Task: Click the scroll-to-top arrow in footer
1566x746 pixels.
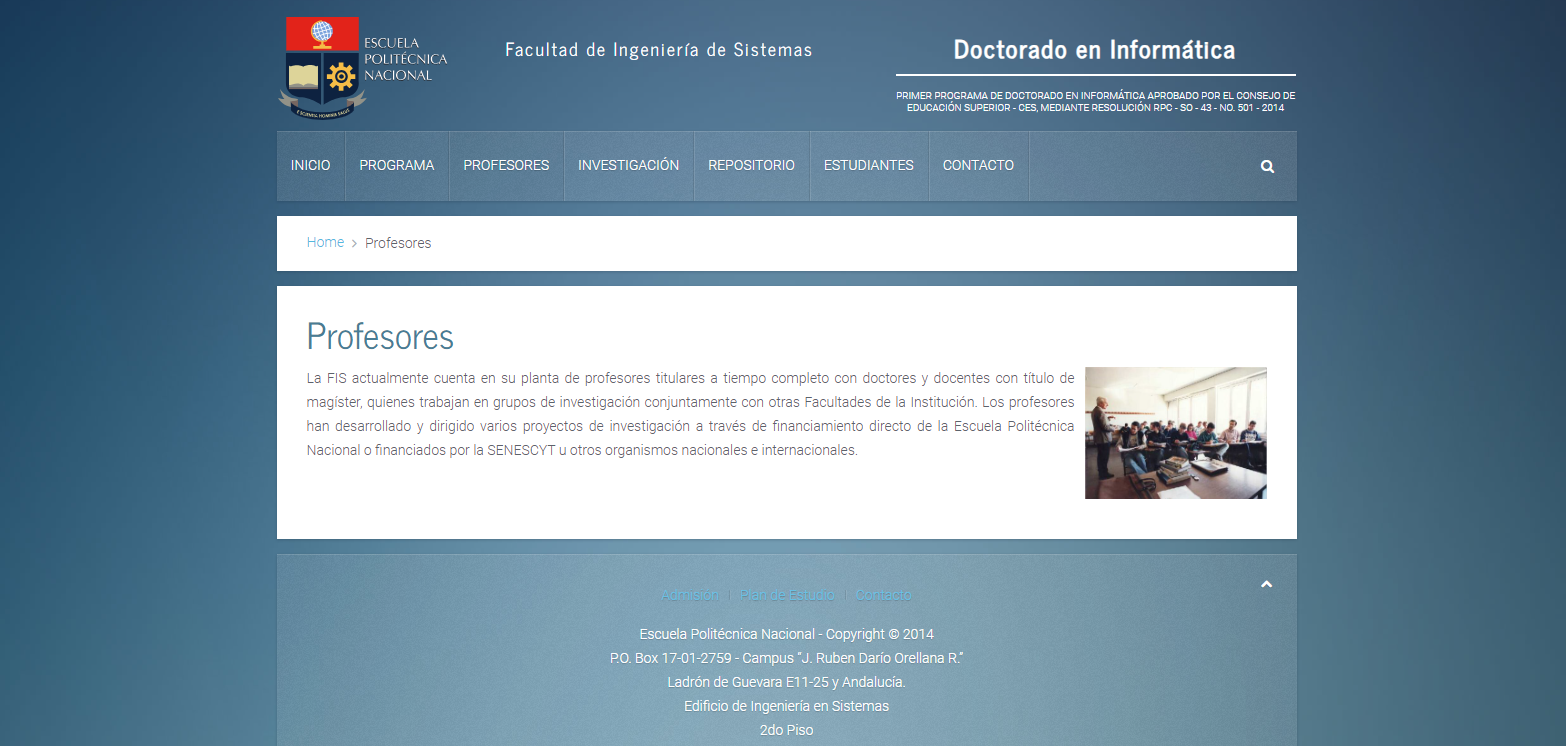Action: (x=1266, y=585)
